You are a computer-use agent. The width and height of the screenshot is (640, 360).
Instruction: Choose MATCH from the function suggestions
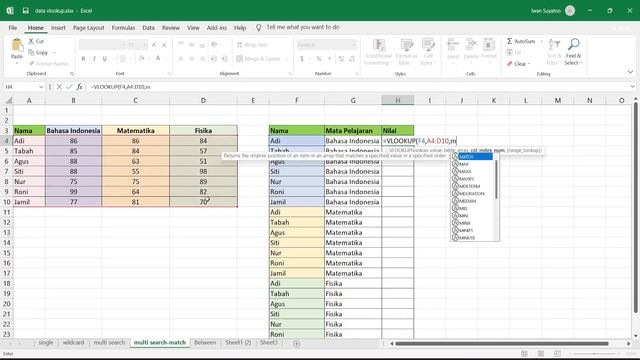pos(472,157)
